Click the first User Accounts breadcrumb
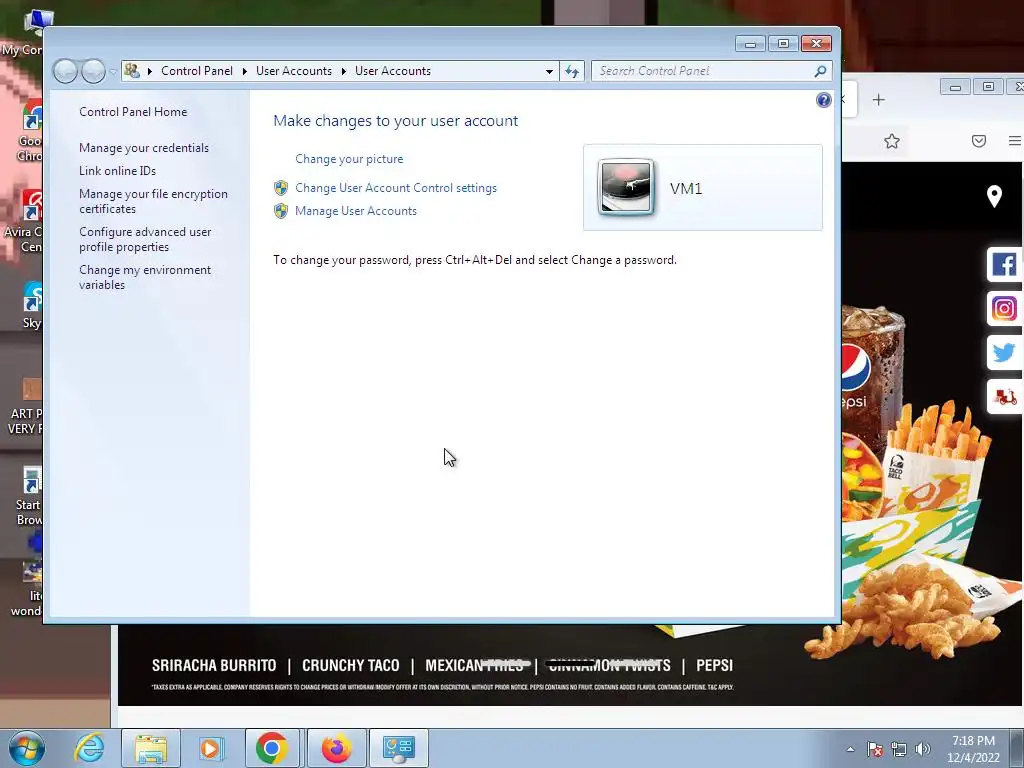 (x=294, y=71)
